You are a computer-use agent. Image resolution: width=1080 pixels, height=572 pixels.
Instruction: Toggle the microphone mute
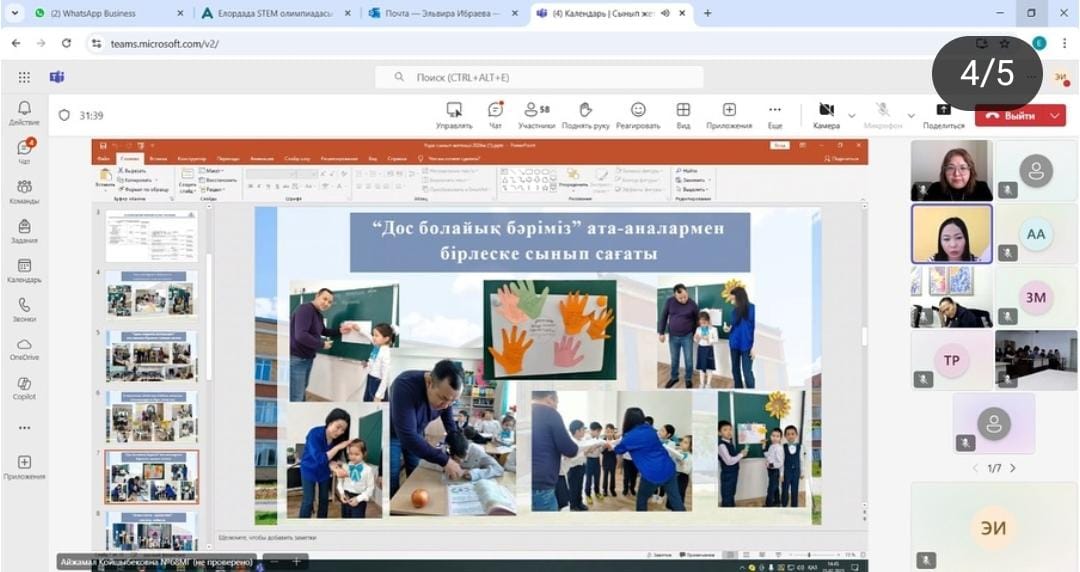pyautogui.click(x=883, y=114)
